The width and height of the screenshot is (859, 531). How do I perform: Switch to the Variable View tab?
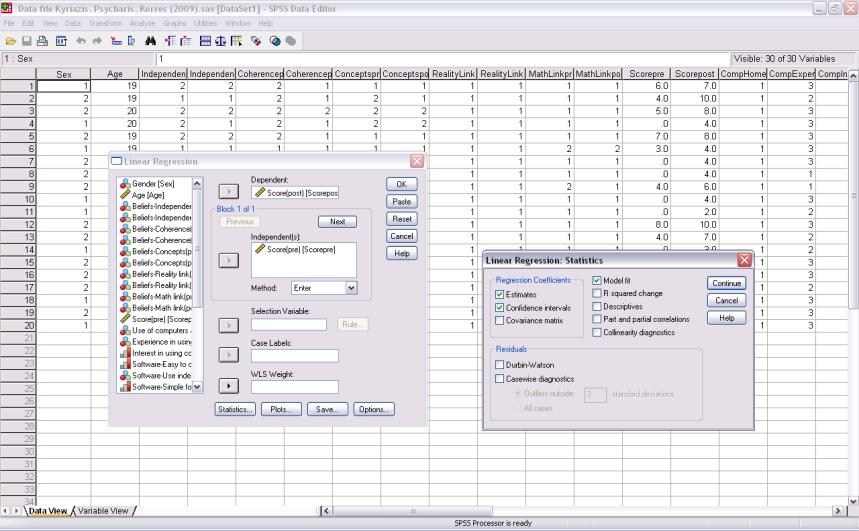coord(103,511)
